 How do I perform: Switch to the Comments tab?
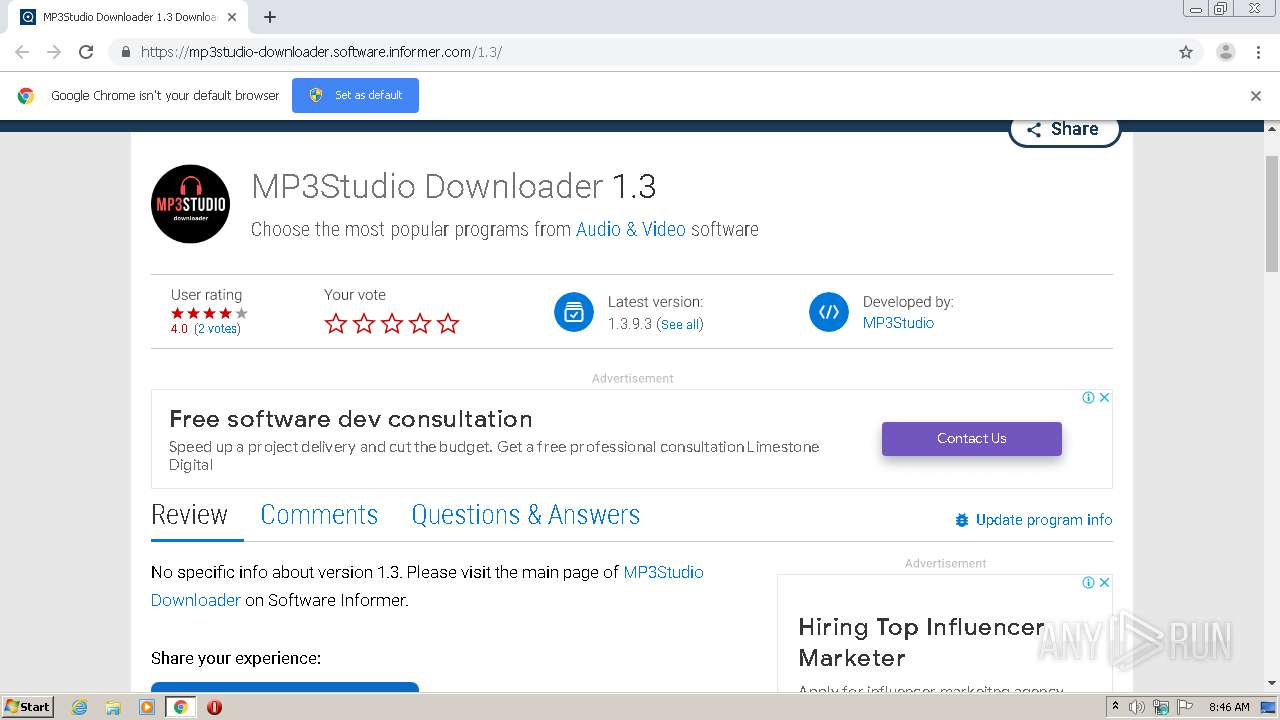coord(319,515)
